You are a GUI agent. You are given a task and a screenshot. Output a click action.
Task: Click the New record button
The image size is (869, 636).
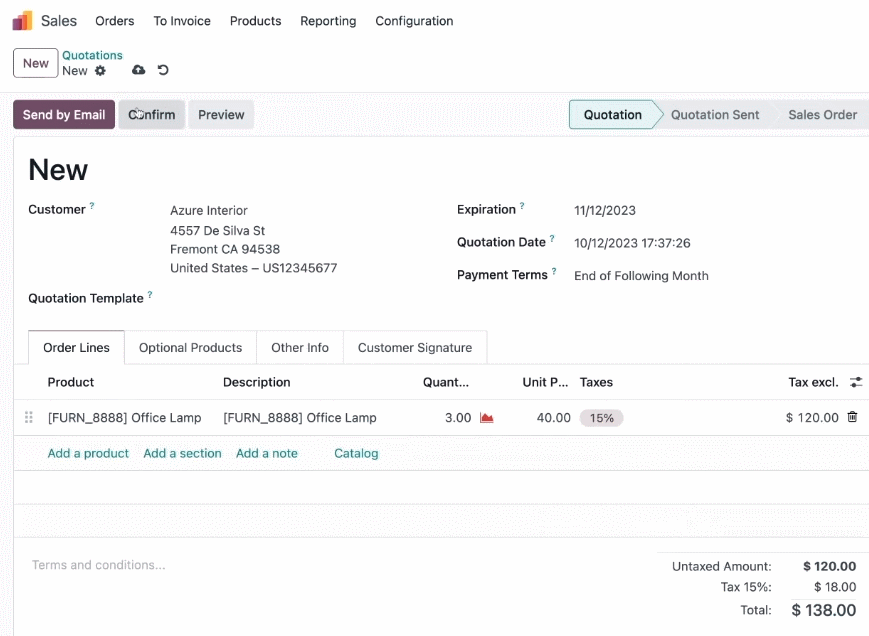[x=35, y=63]
